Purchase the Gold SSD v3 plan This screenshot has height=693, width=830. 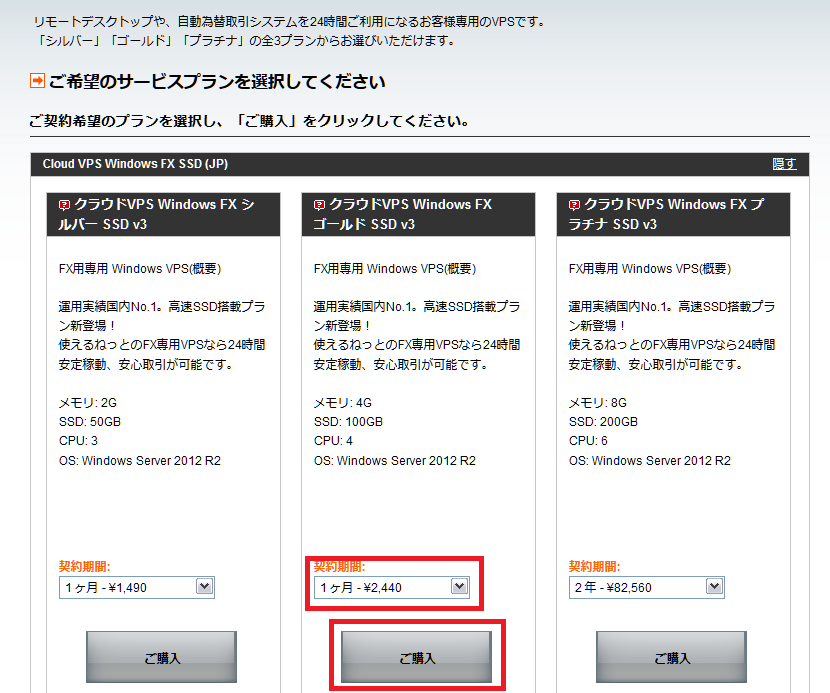[417, 657]
